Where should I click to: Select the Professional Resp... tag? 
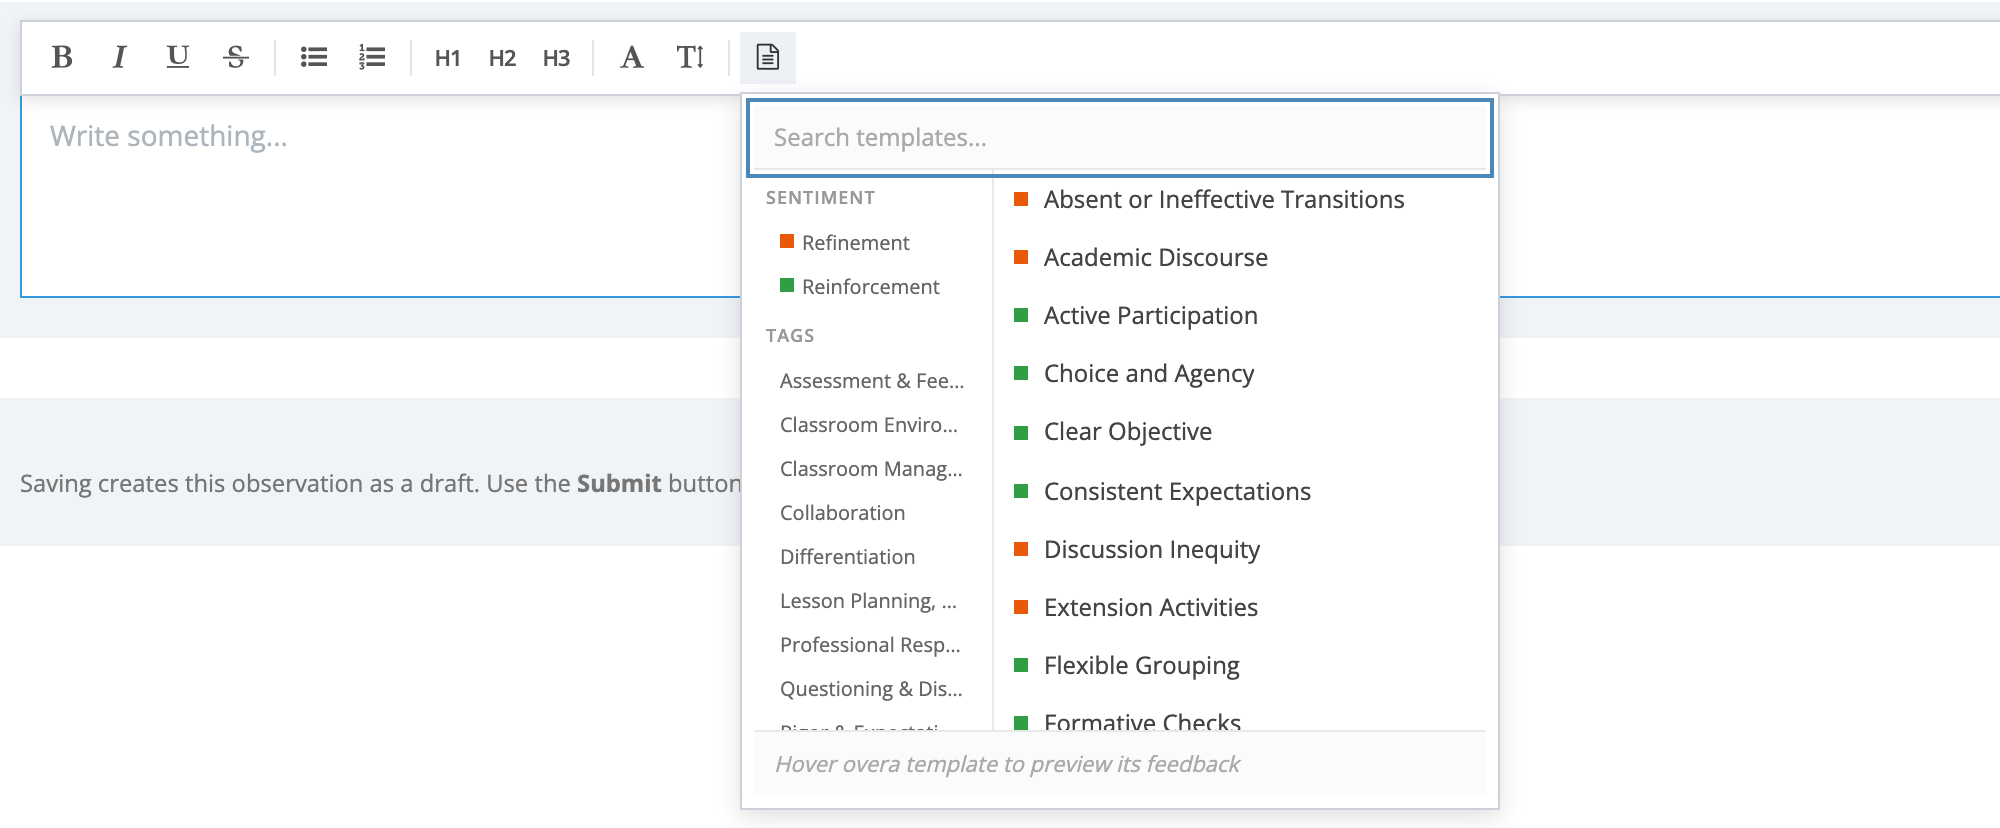tap(870, 645)
